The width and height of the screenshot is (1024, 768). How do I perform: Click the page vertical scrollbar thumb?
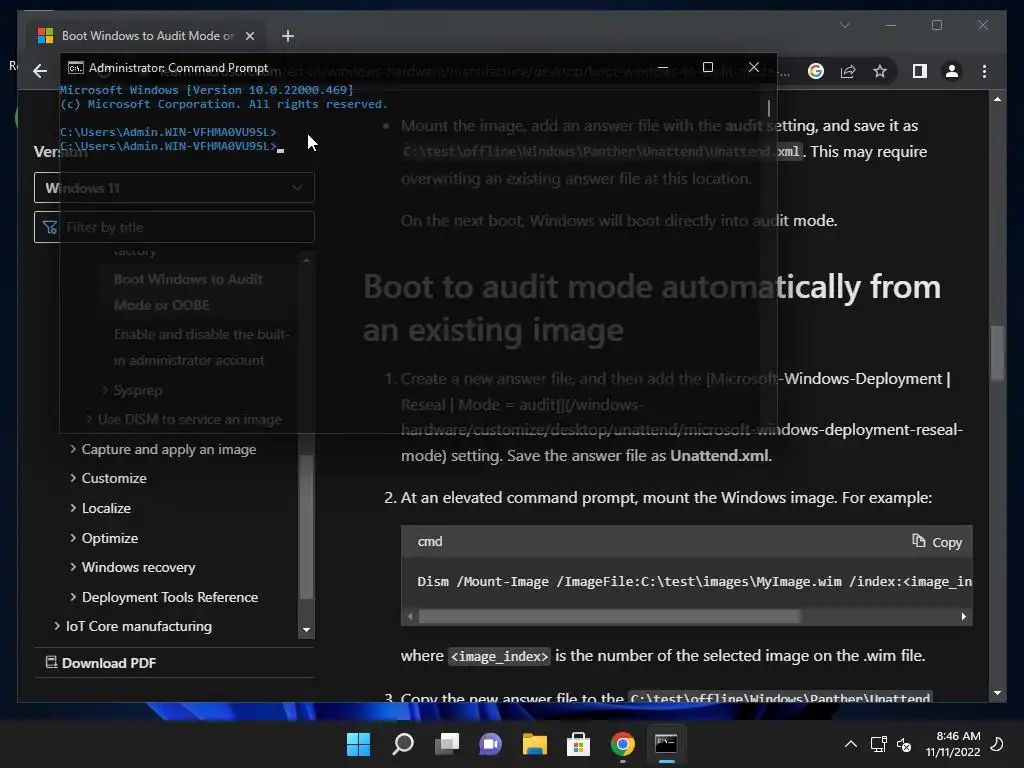(x=997, y=353)
